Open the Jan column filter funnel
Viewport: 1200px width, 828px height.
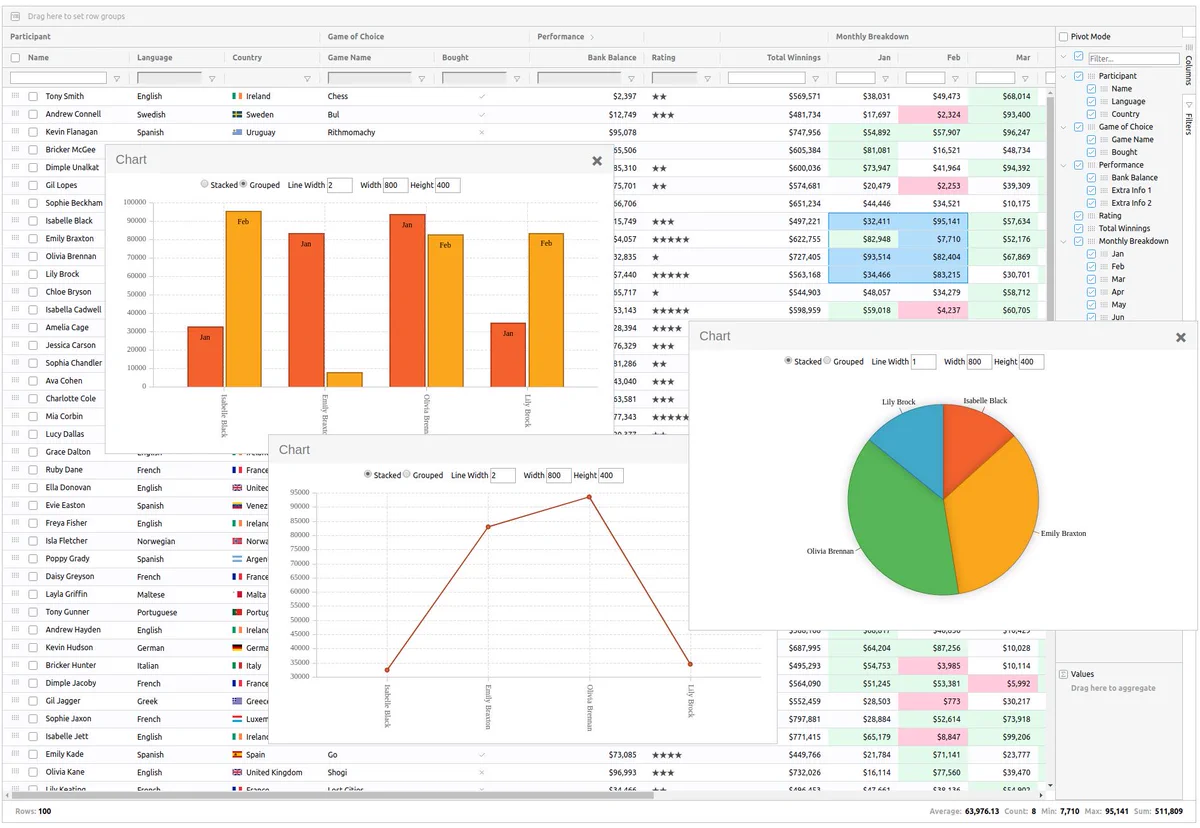[x=885, y=78]
